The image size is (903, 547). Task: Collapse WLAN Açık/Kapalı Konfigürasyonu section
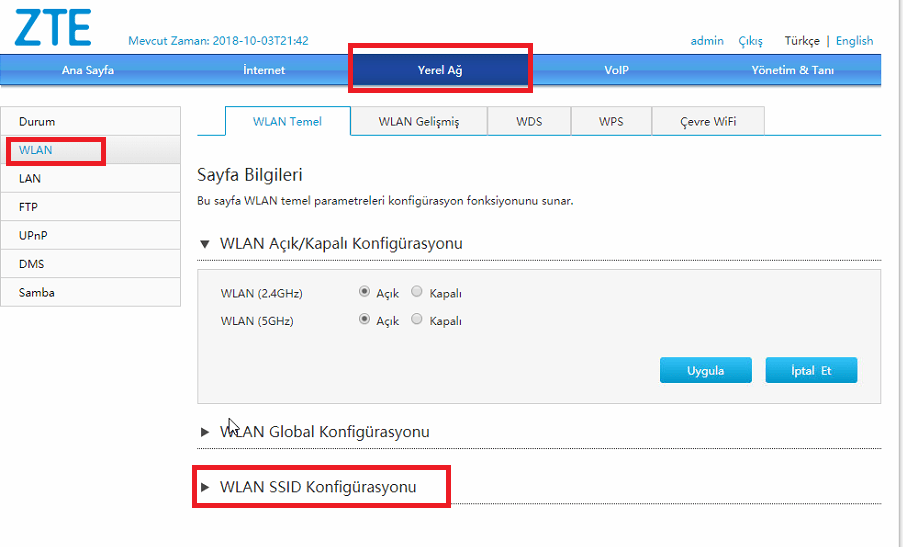click(x=330, y=243)
